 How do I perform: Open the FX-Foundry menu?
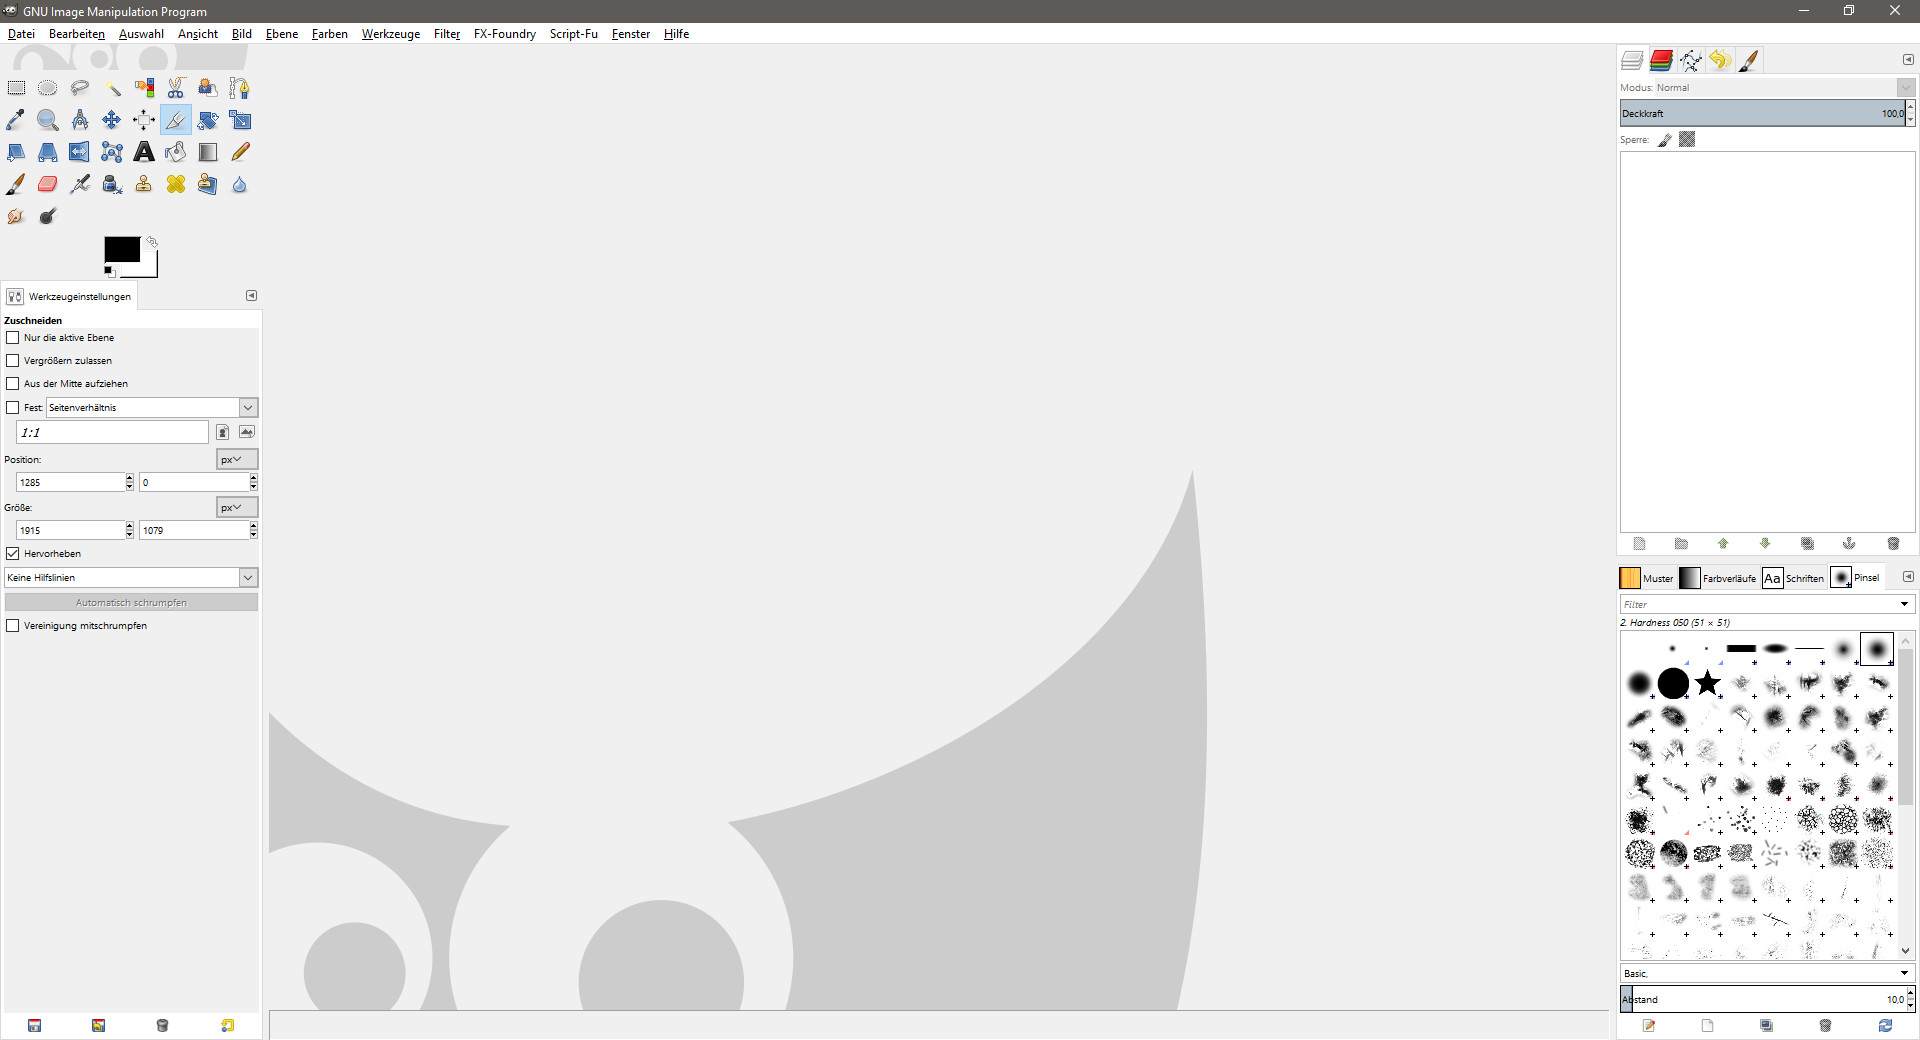505,34
